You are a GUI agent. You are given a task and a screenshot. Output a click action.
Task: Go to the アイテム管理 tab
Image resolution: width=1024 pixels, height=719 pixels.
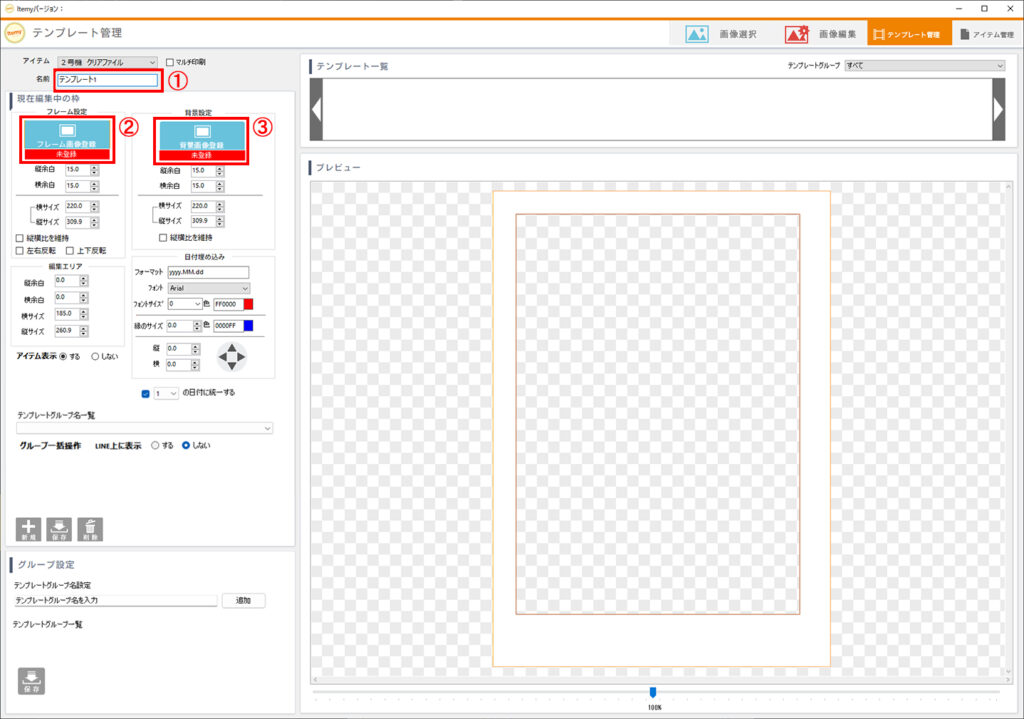coord(986,34)
